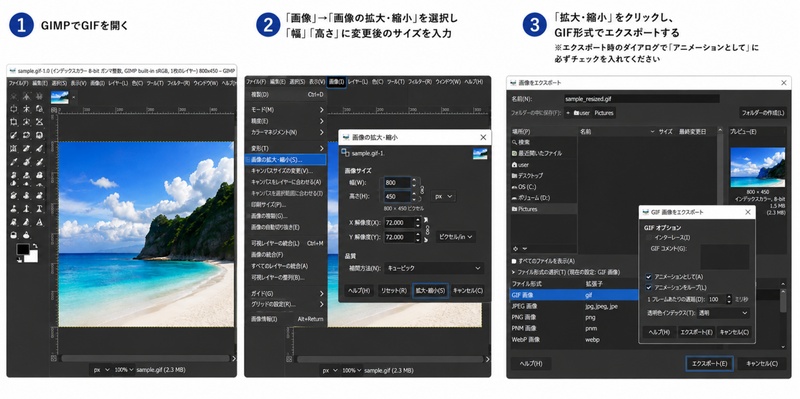This screenshot has width=800, height=399.
Task: Click the add bookmark icon below places list
Action: (x=516, y=248)
